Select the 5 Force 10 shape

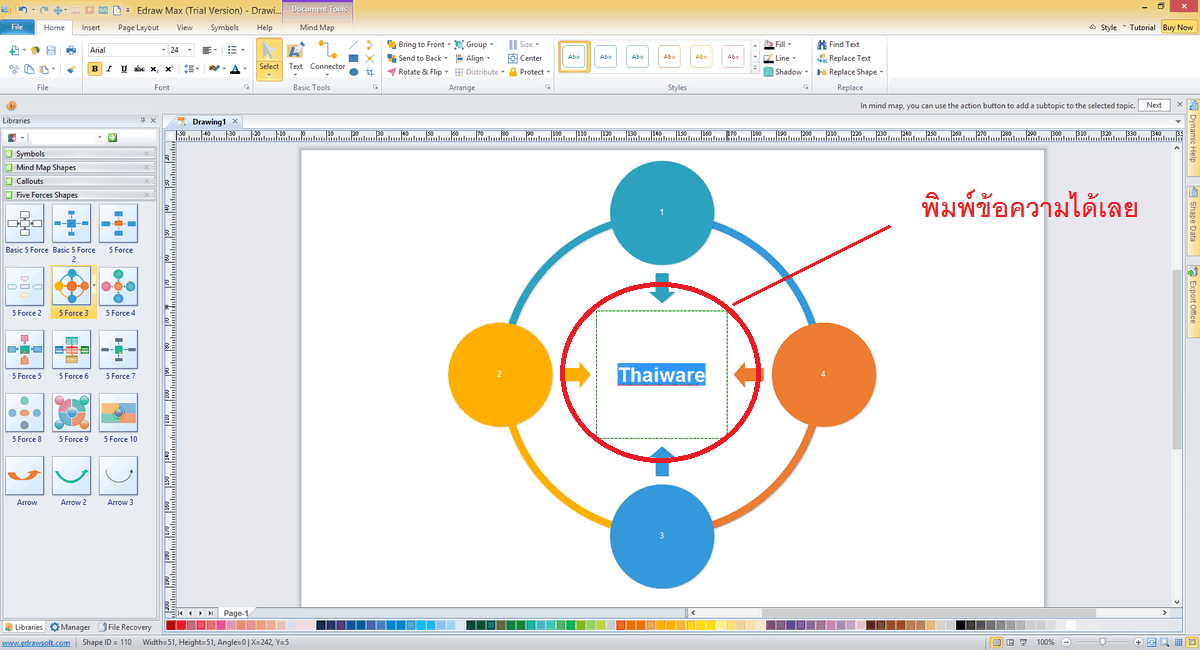click(x=119, y=418)
